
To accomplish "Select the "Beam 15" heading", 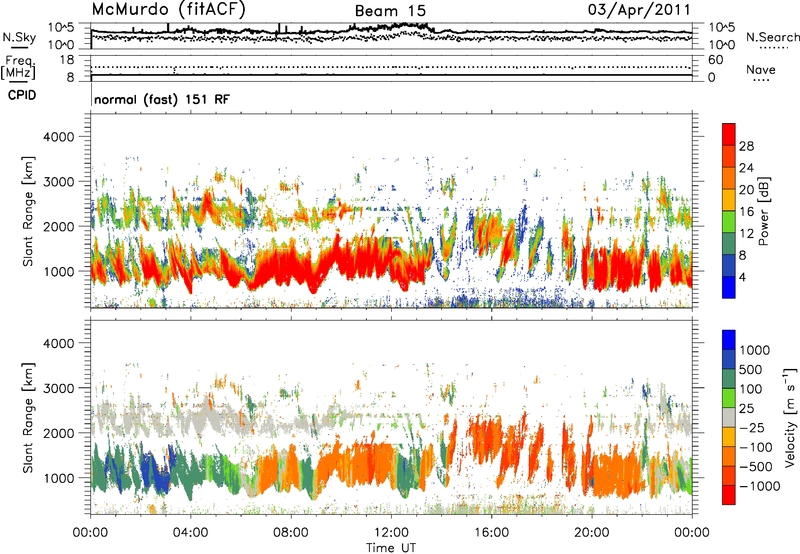I will click(x=390, y=11).
